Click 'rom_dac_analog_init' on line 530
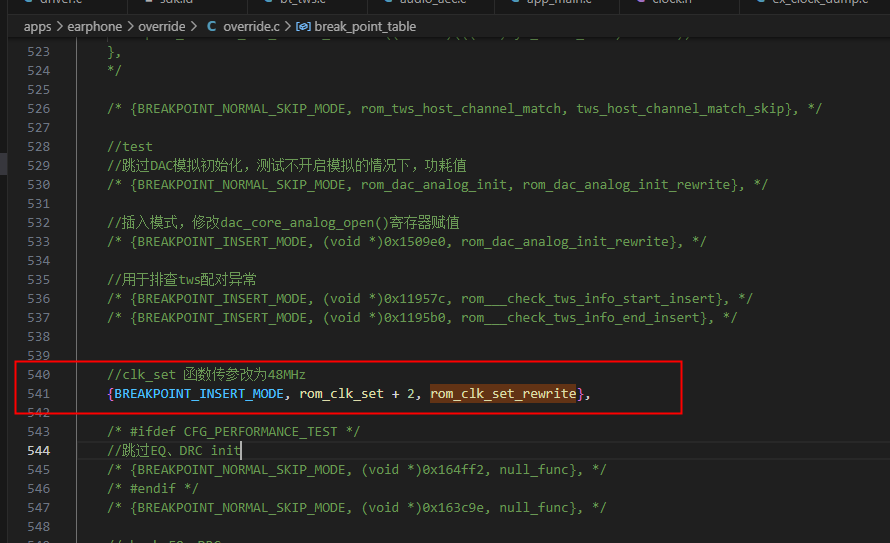 [x=434, y=184]
